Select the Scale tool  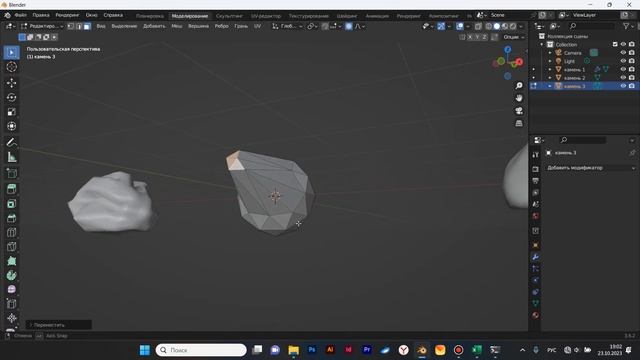tap(11, 112)
